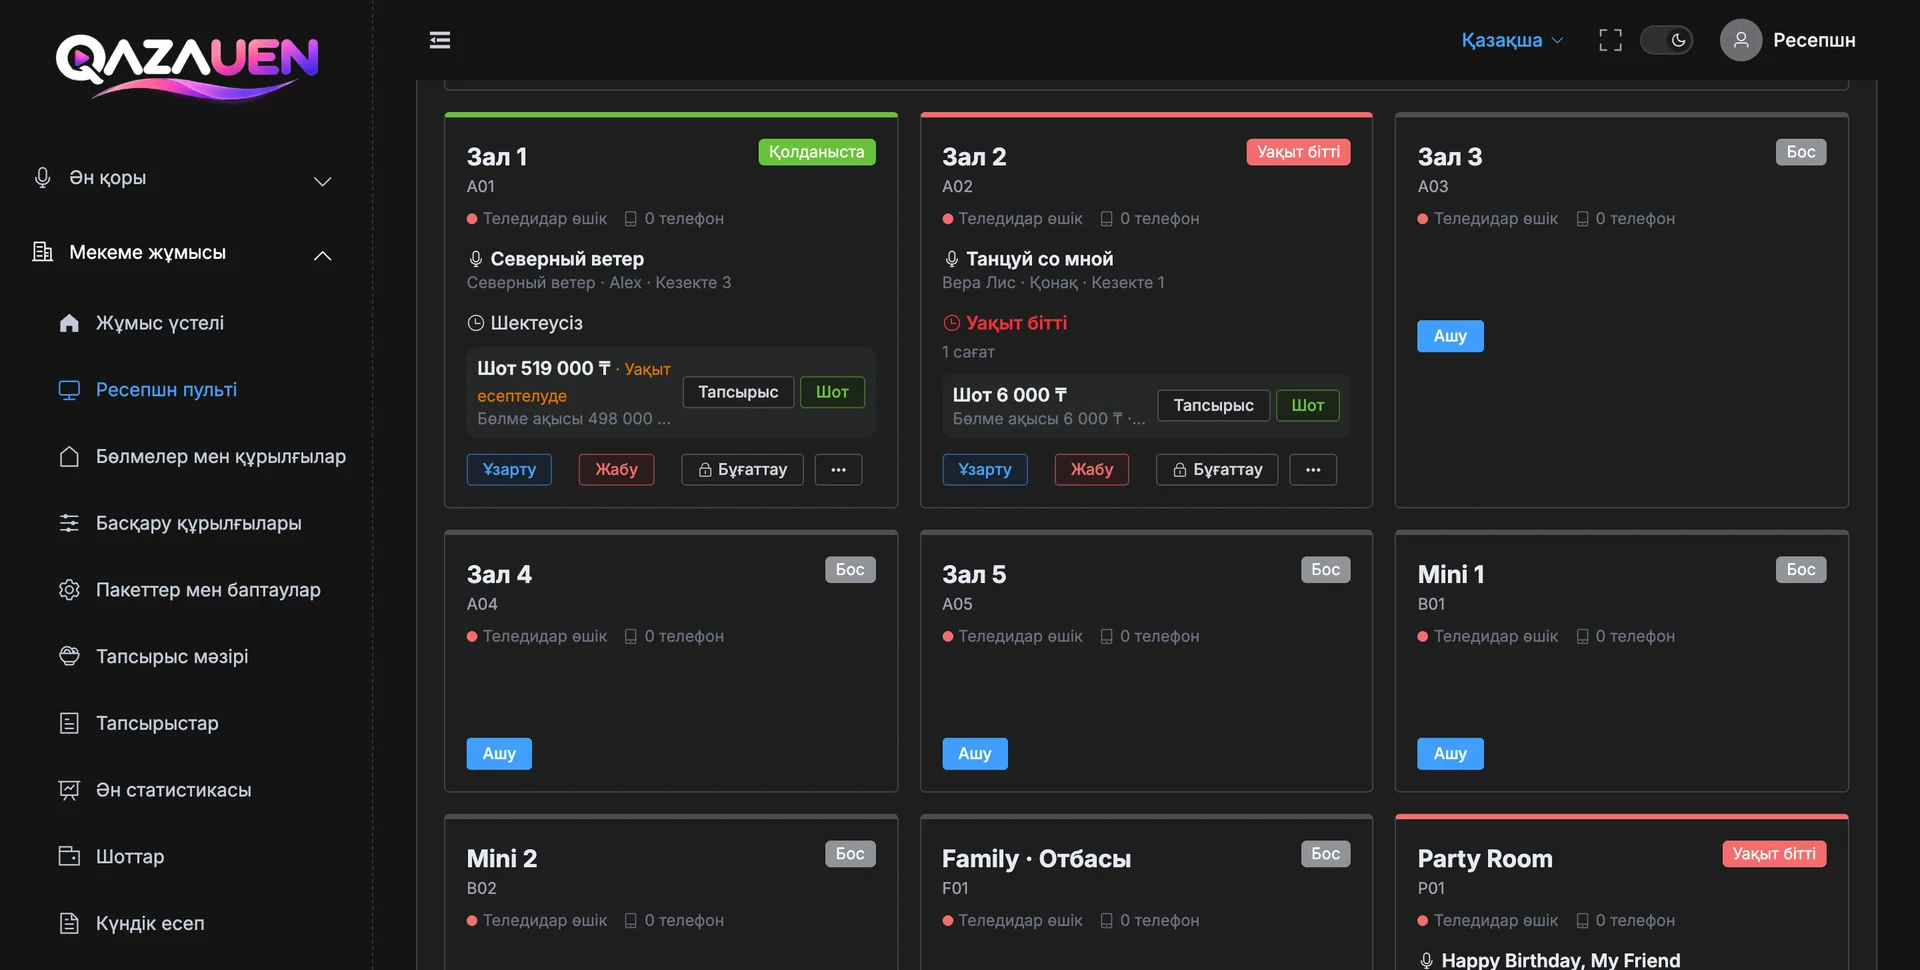Click Ұзарту button in Зал 1

(509, 469)
